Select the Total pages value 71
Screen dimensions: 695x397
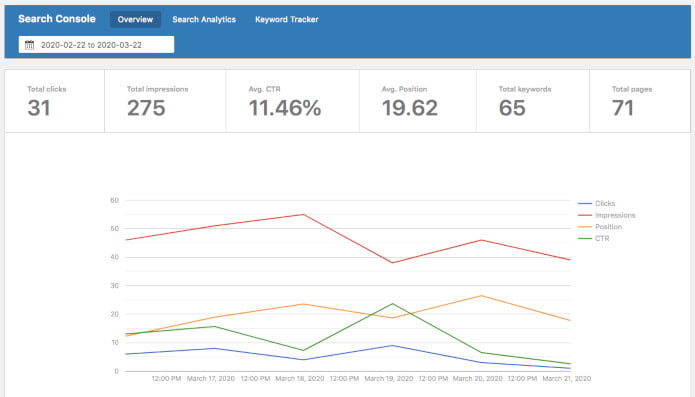click(623, 108)
